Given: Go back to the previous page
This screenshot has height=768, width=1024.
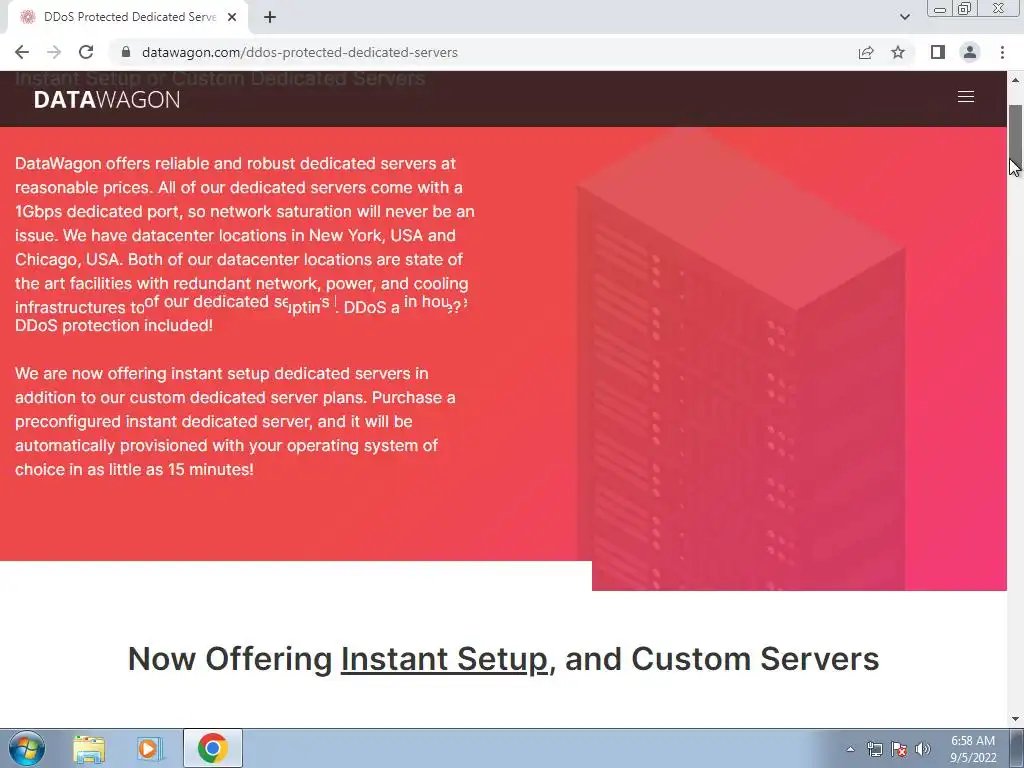Looking at the screenshot, I should 22,52.
